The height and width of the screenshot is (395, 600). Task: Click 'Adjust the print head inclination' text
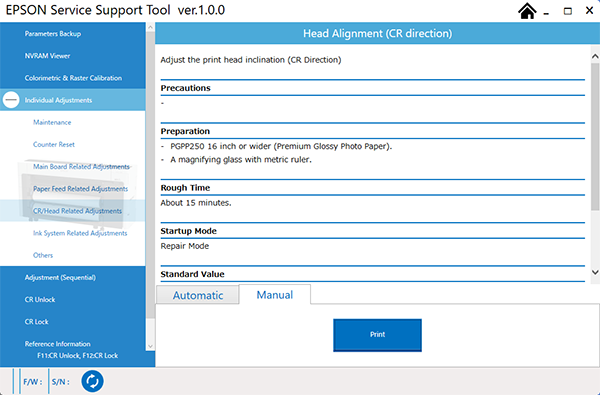pos(251,60)
